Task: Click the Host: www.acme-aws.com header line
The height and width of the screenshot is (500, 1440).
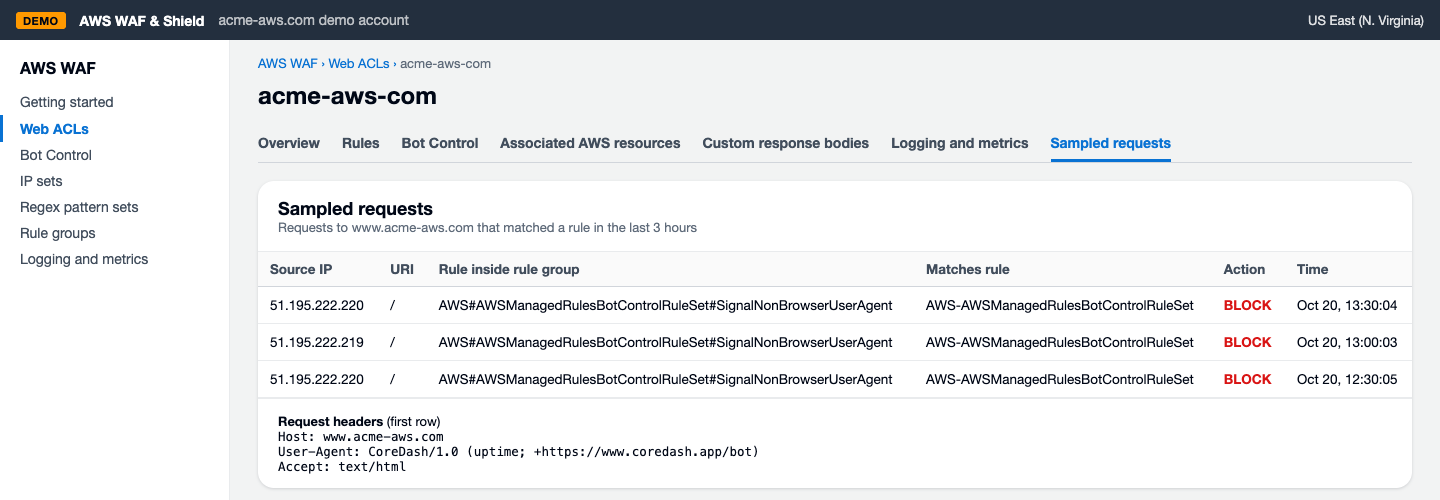Action: point(360,437)
